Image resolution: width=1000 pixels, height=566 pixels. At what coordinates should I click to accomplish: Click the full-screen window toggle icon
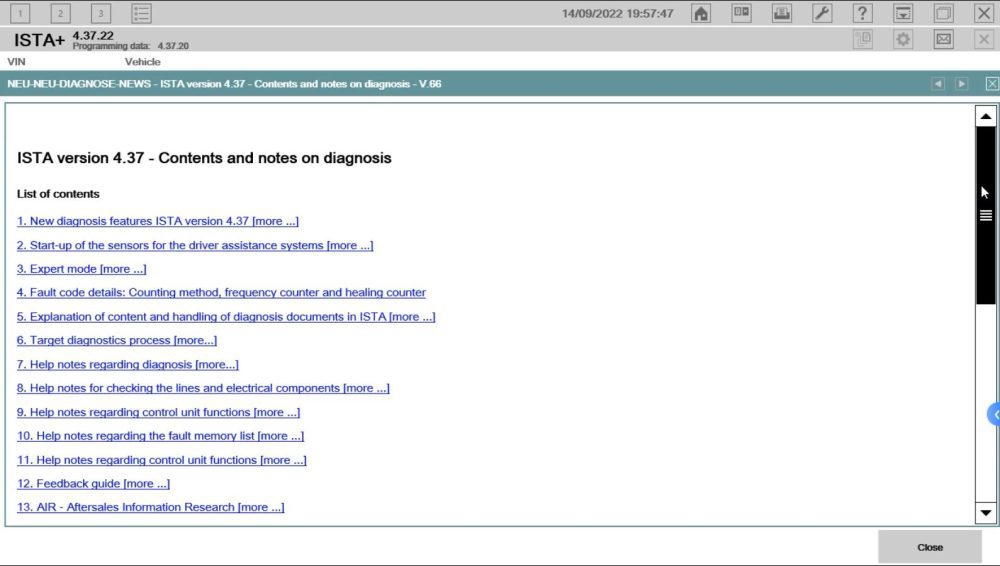pos(943,13)
